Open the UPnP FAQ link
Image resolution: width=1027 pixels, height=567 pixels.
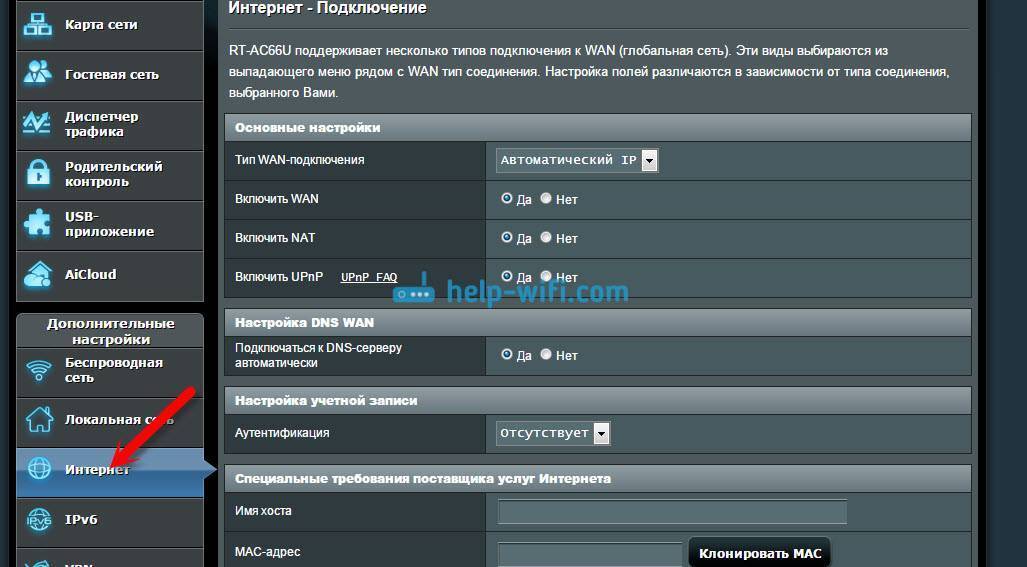(x=369, y=277)
